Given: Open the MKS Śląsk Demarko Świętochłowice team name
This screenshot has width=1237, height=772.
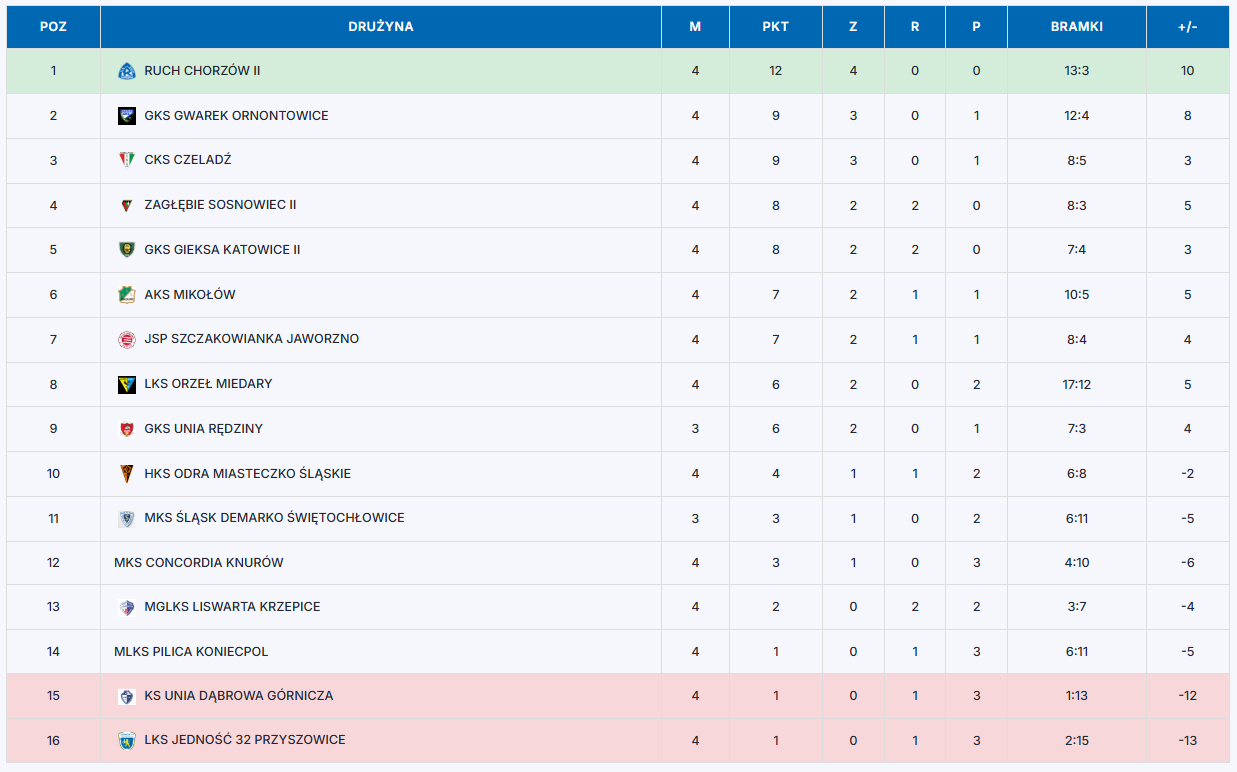Looking at the screenshot, I should click(x=274, y=518).
